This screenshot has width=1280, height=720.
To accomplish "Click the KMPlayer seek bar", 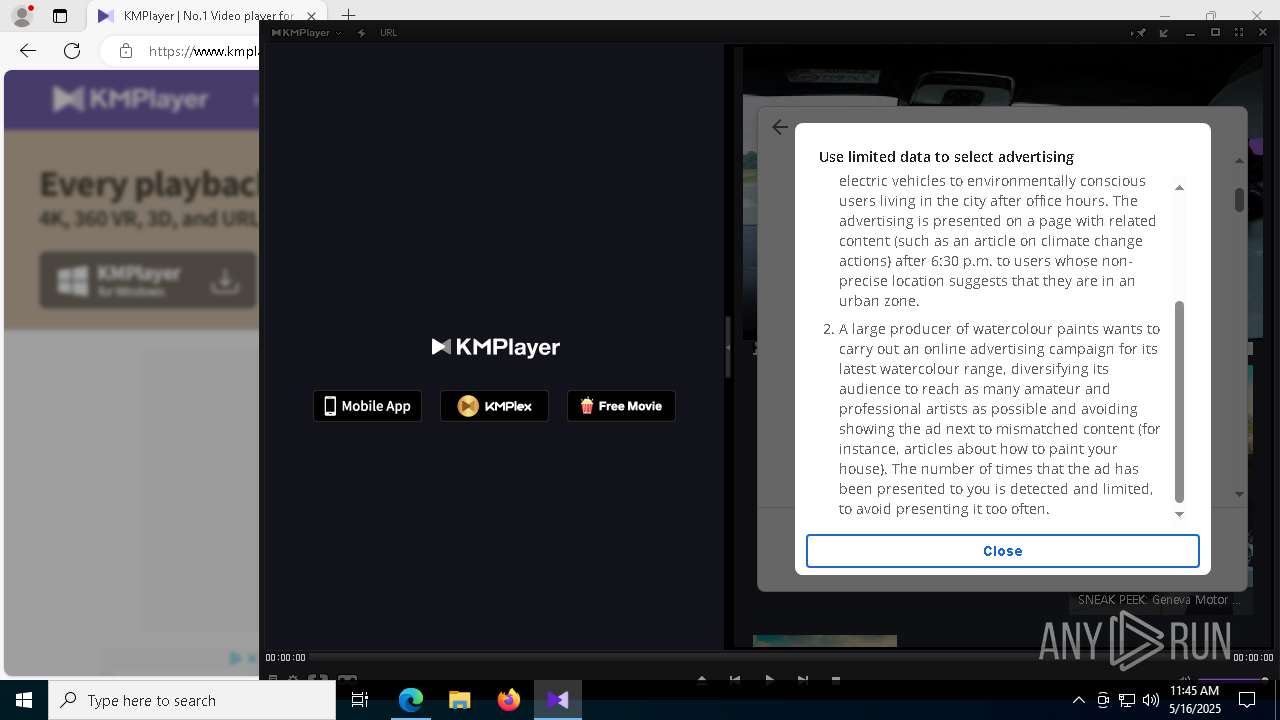I will 768,657.
